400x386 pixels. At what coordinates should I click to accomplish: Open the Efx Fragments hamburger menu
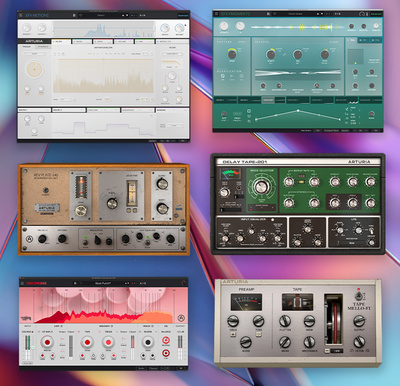(216, 14)
